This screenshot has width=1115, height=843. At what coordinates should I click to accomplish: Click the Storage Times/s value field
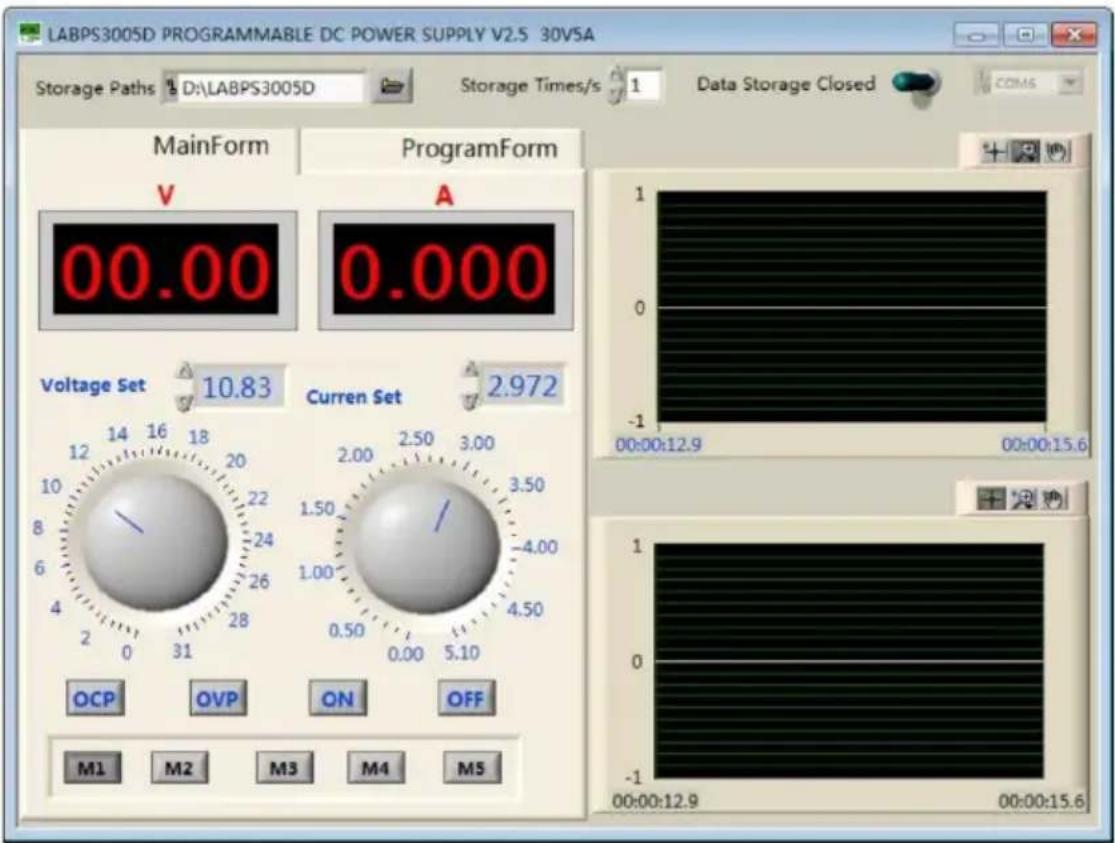pos(643,86)
